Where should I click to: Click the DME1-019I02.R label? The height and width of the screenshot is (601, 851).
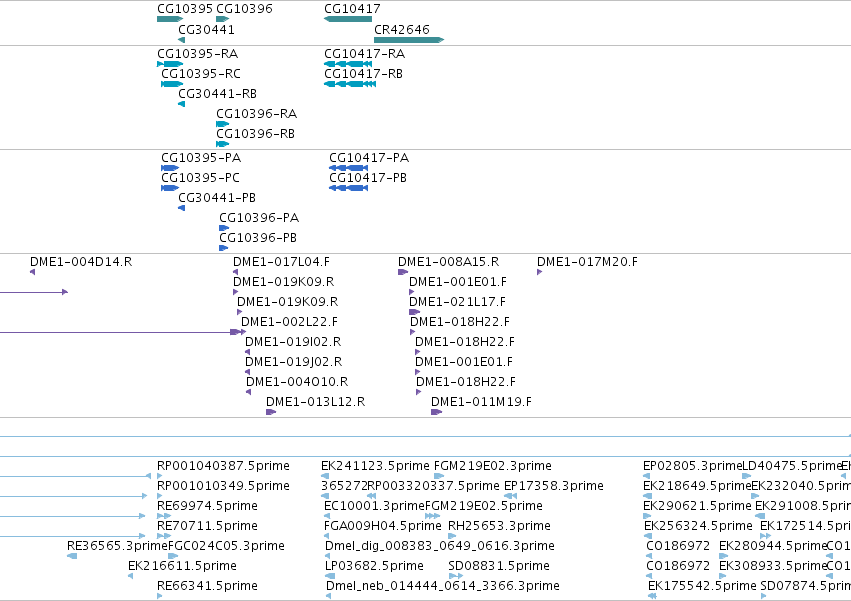(293, 342)
